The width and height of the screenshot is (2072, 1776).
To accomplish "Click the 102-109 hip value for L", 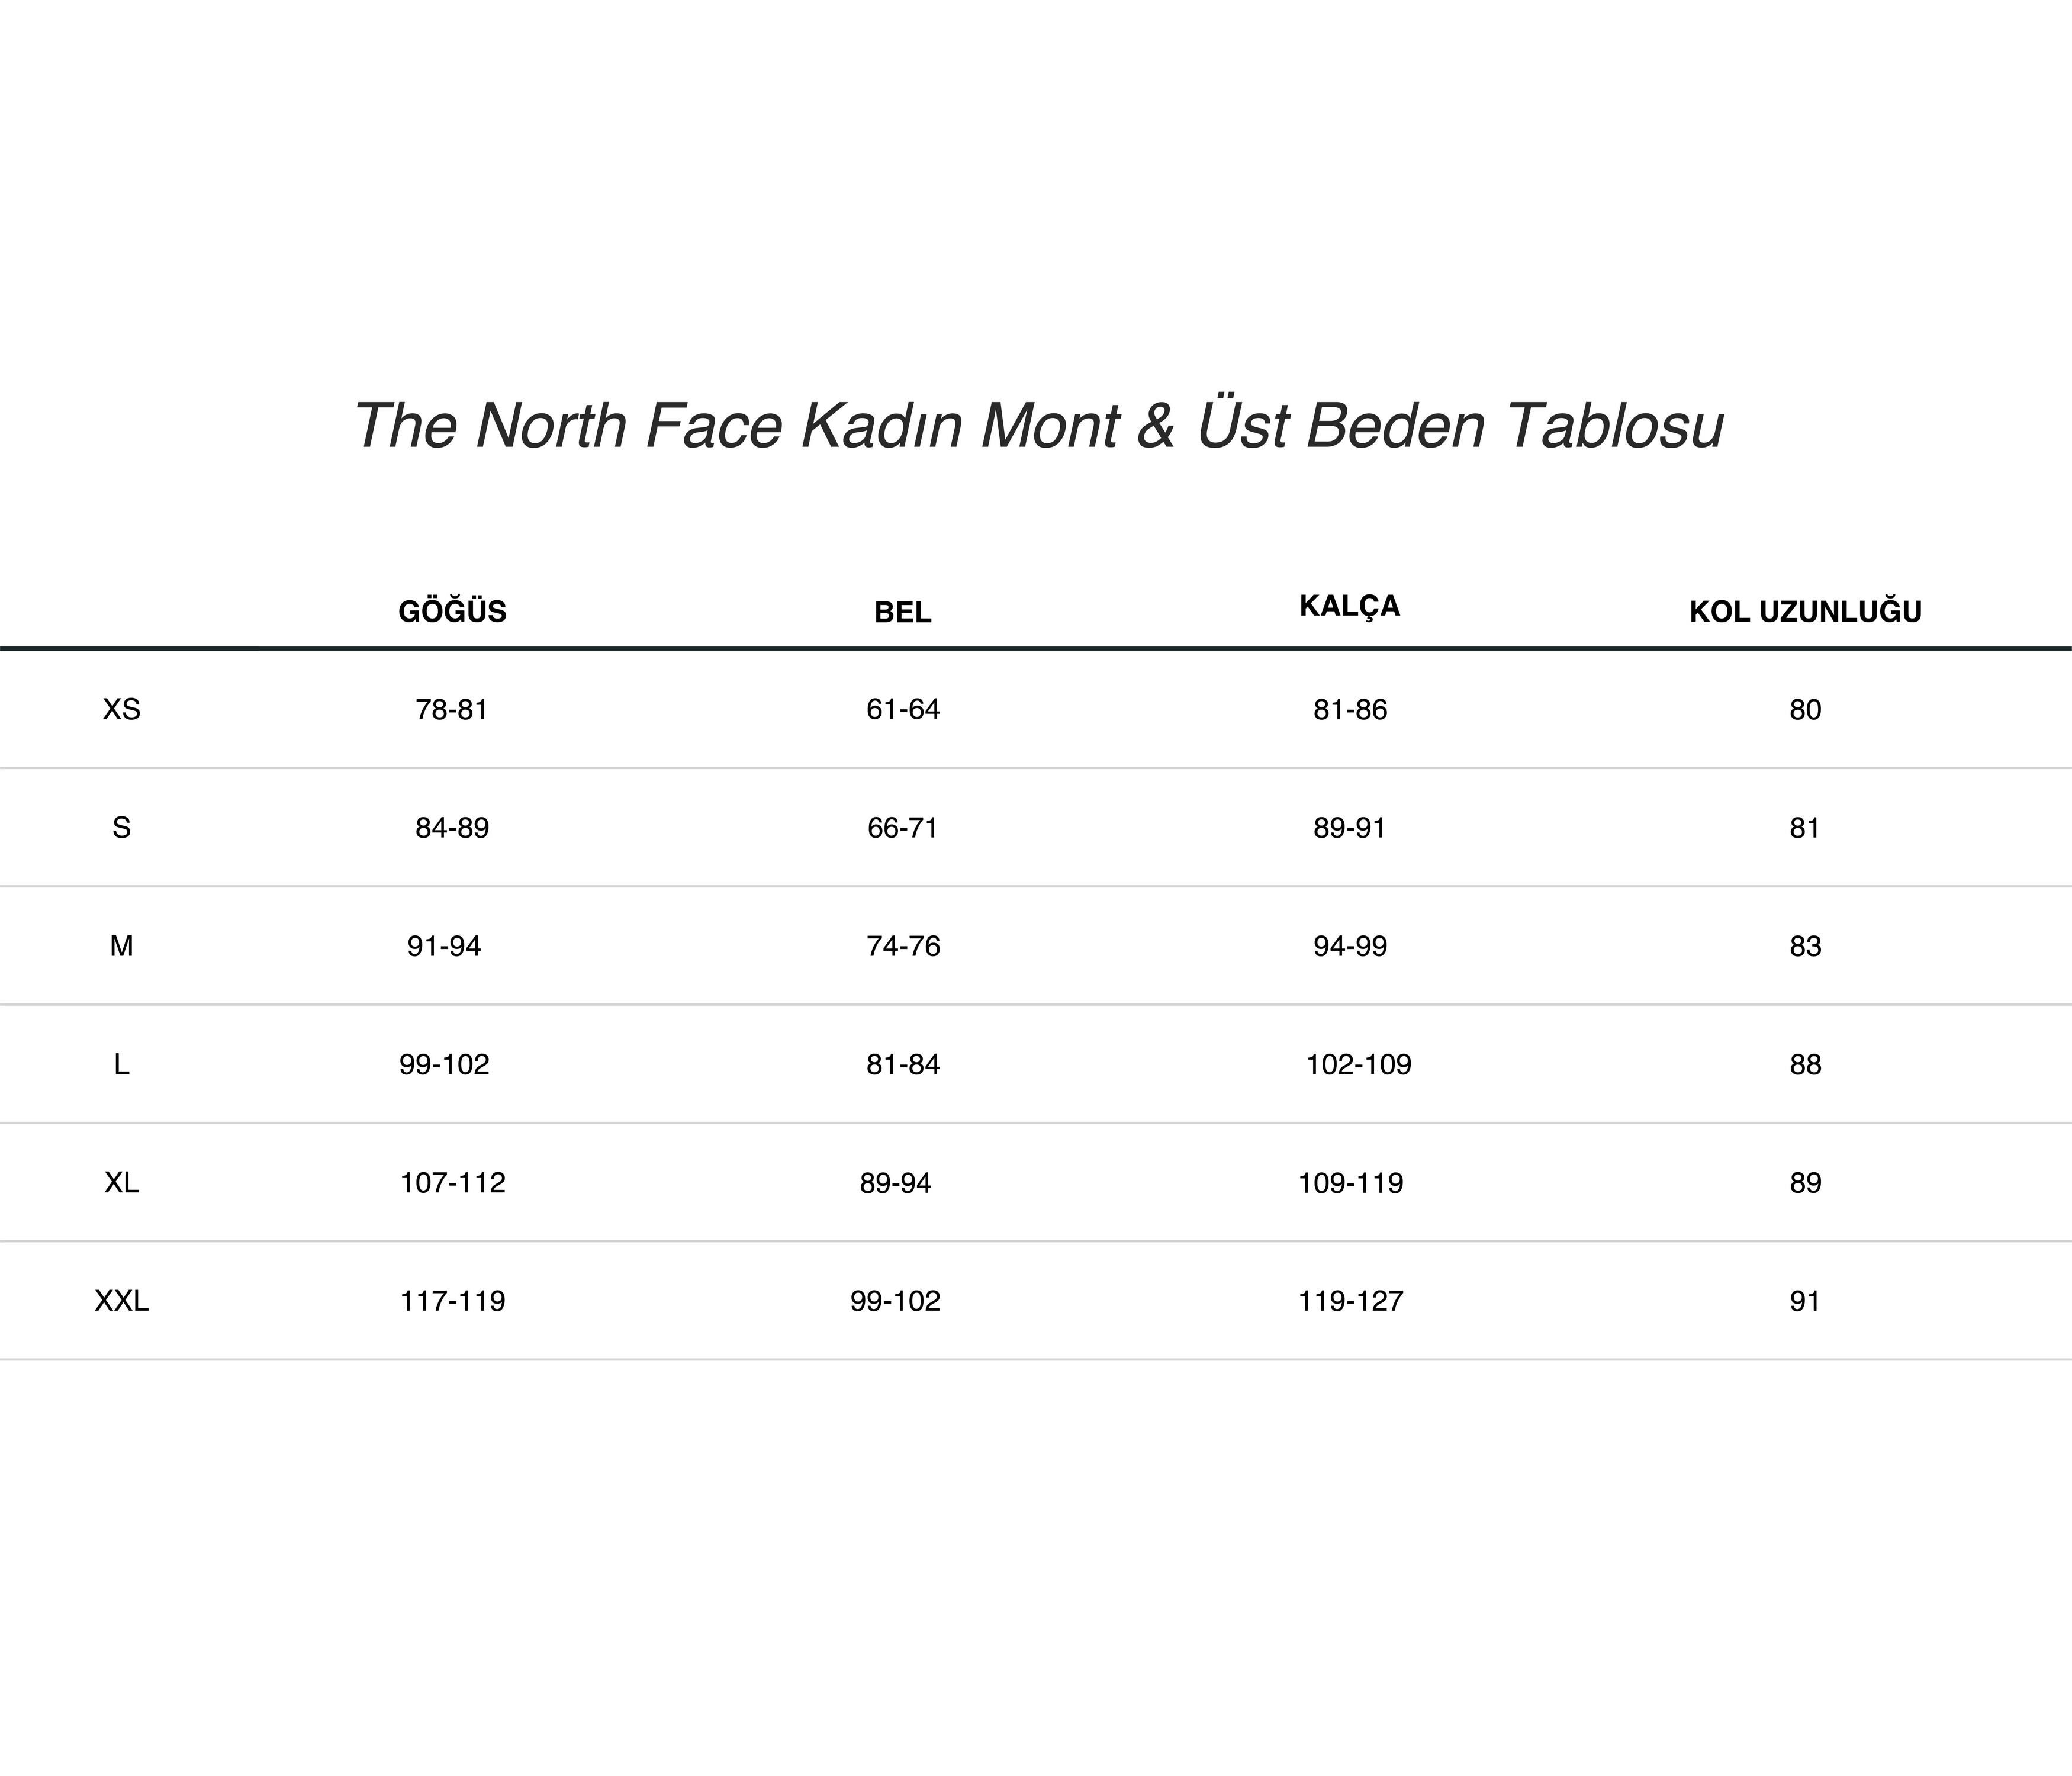I will [x=1358, y=1064].
